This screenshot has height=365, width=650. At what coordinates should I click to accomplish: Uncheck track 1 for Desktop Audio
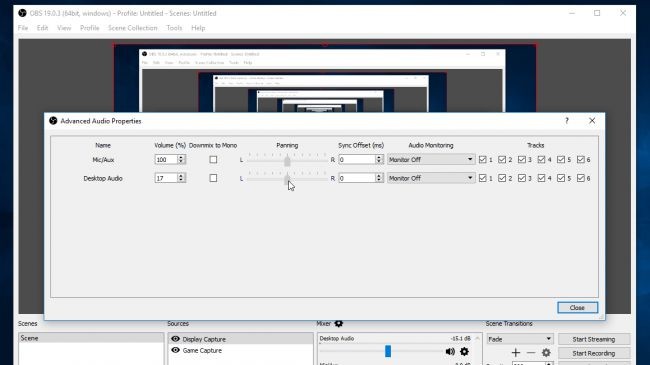point(483,178)
